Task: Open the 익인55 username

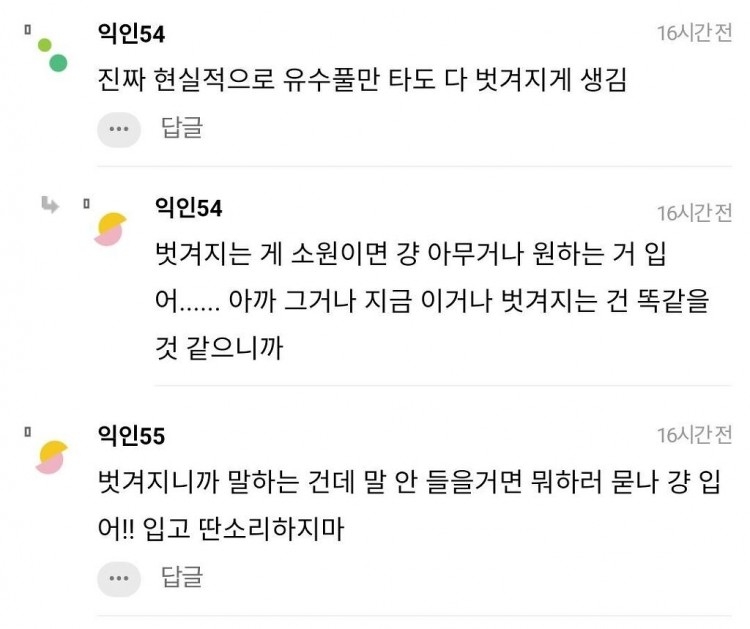Action: click(131, 436)
